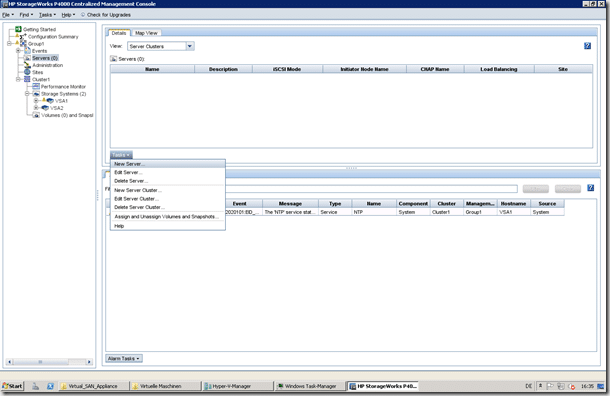This screenshot has height=396, width=610.
Task: Select NTP alarm row Hostname VSA1
Action: (514, 212)
